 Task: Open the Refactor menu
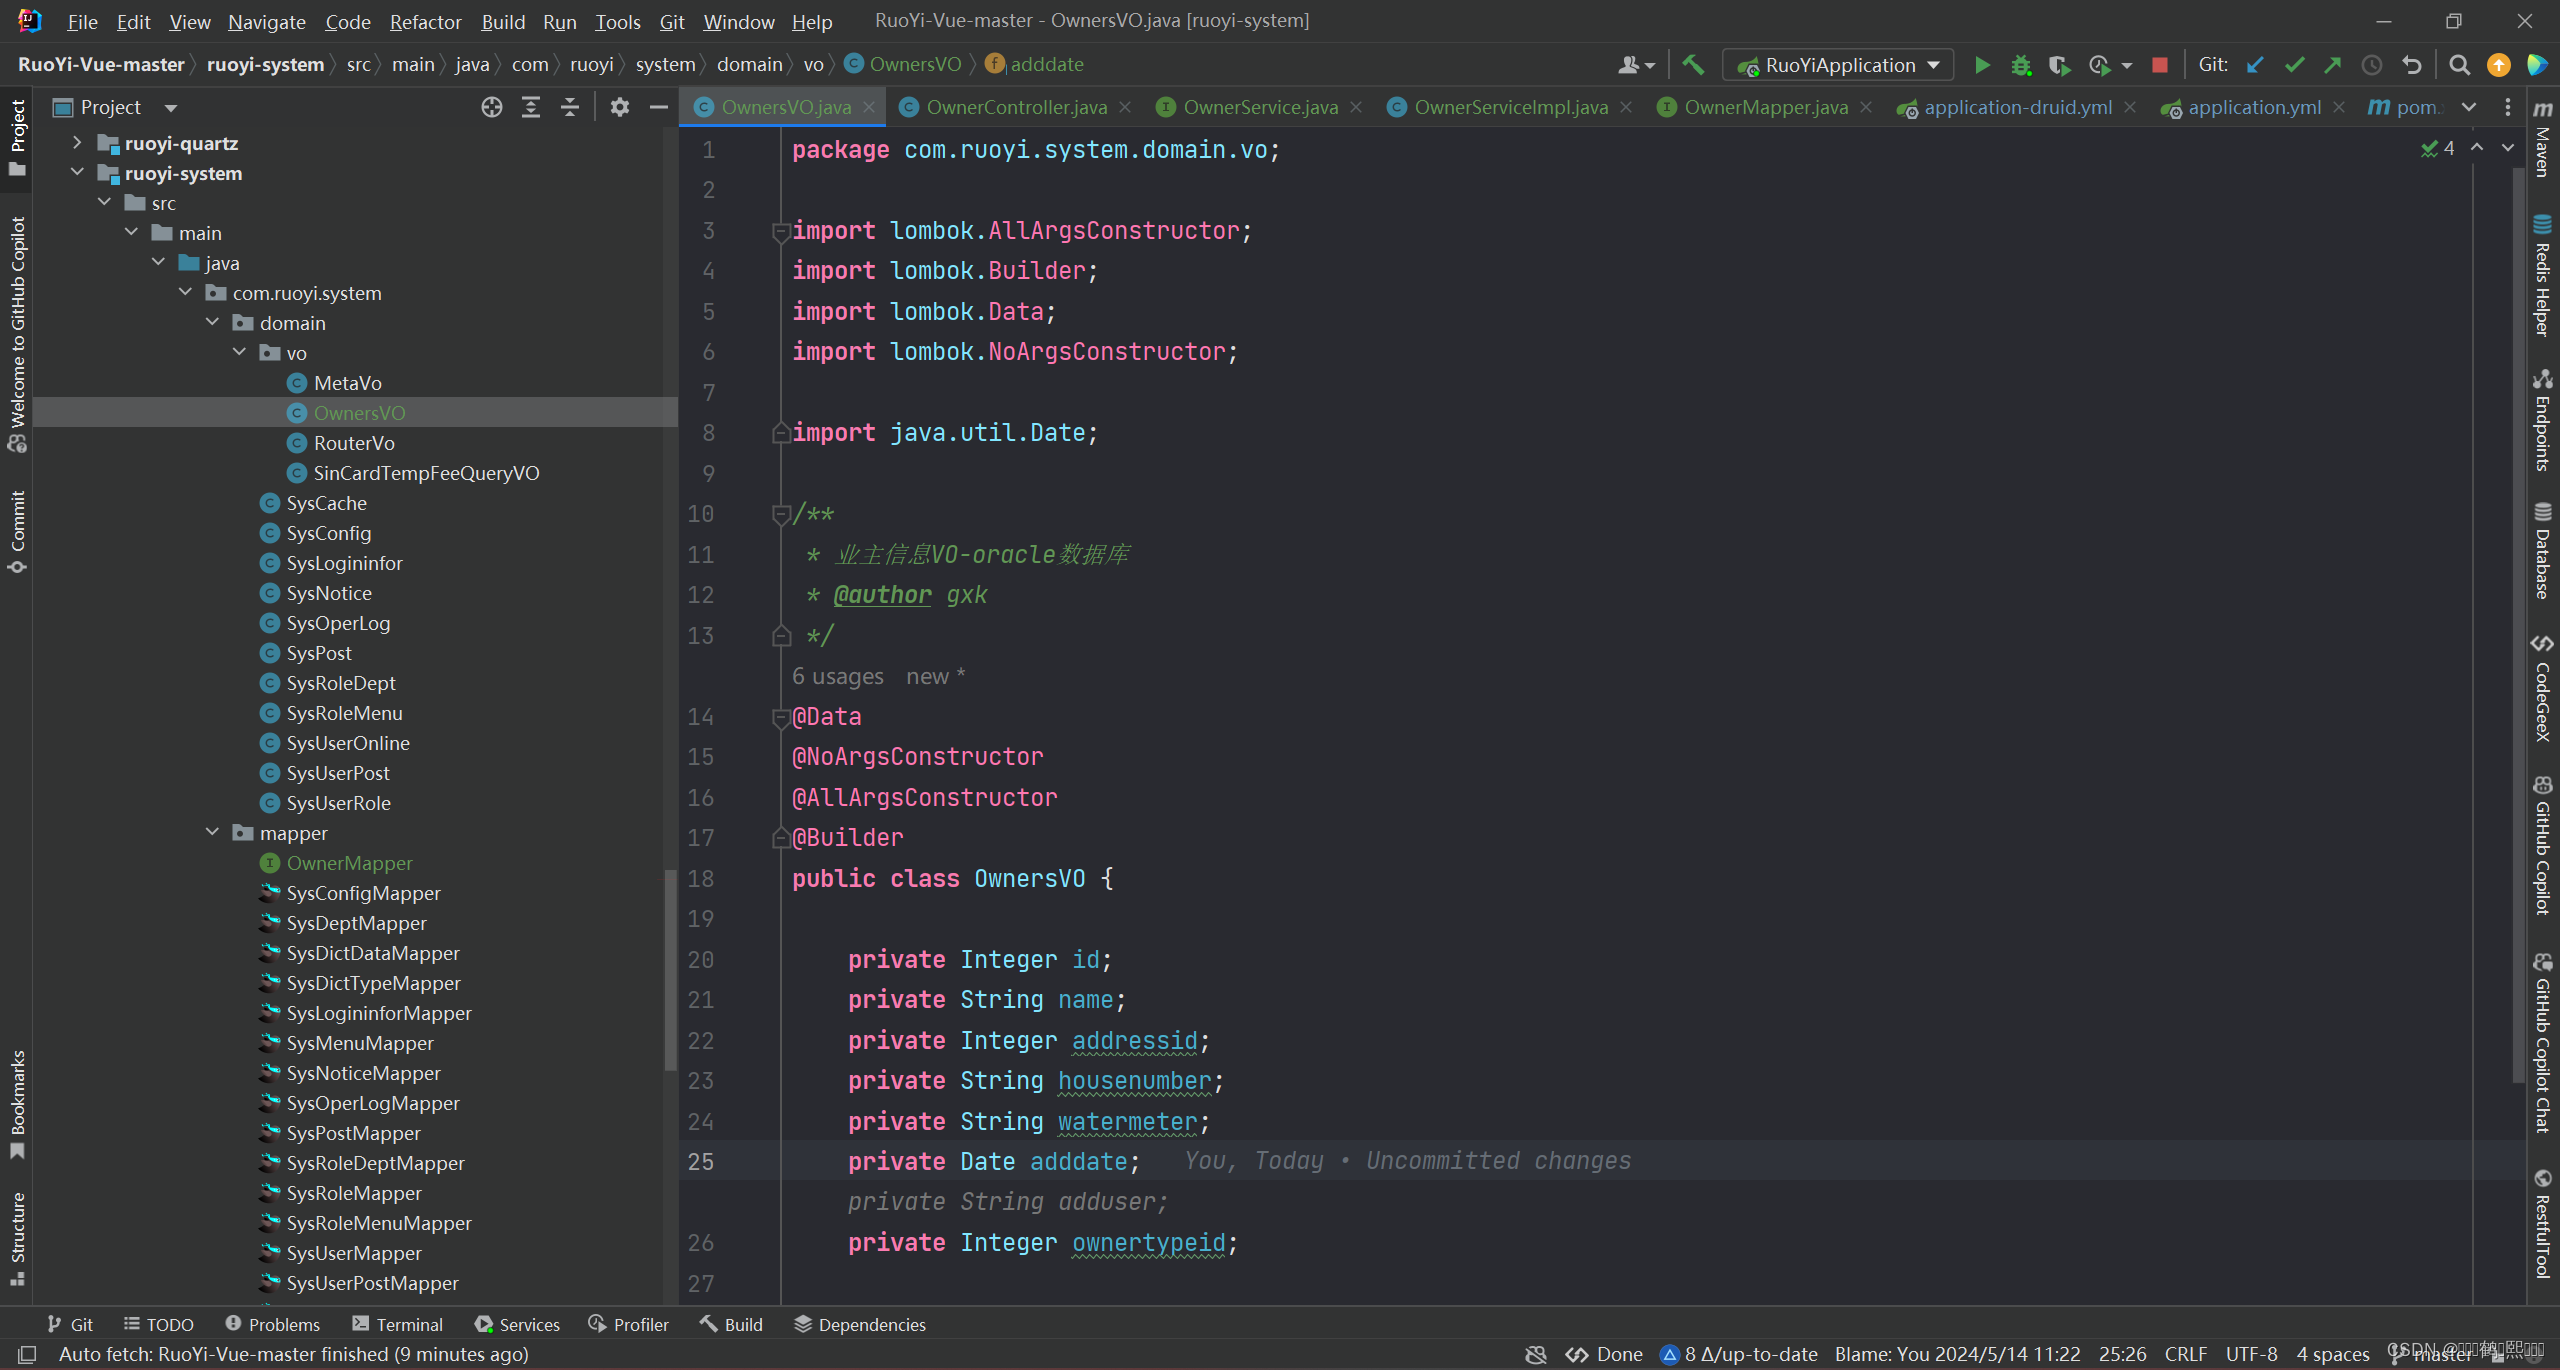(x=425, y=21)
